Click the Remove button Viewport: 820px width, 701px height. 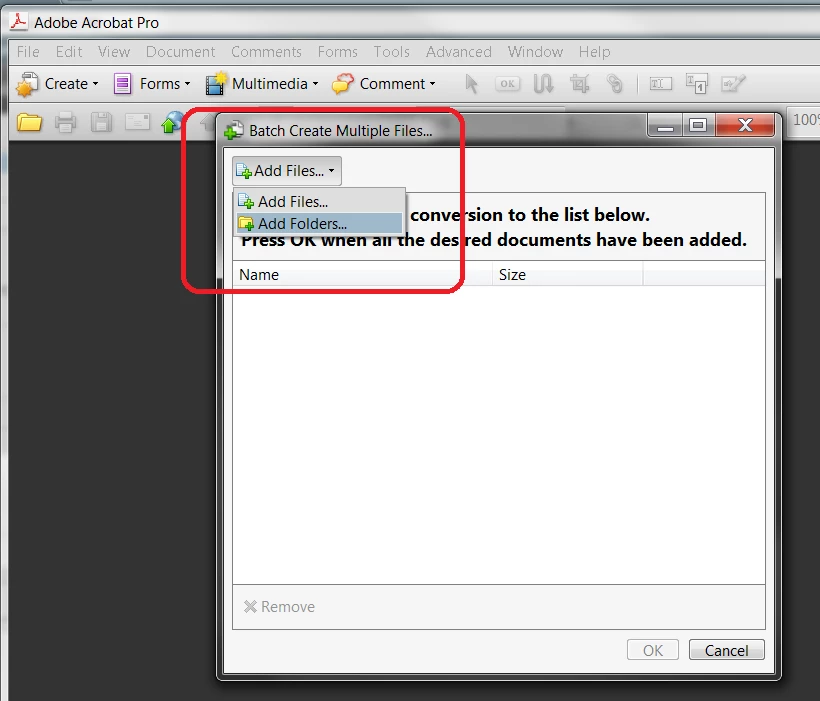click(279, 607)
